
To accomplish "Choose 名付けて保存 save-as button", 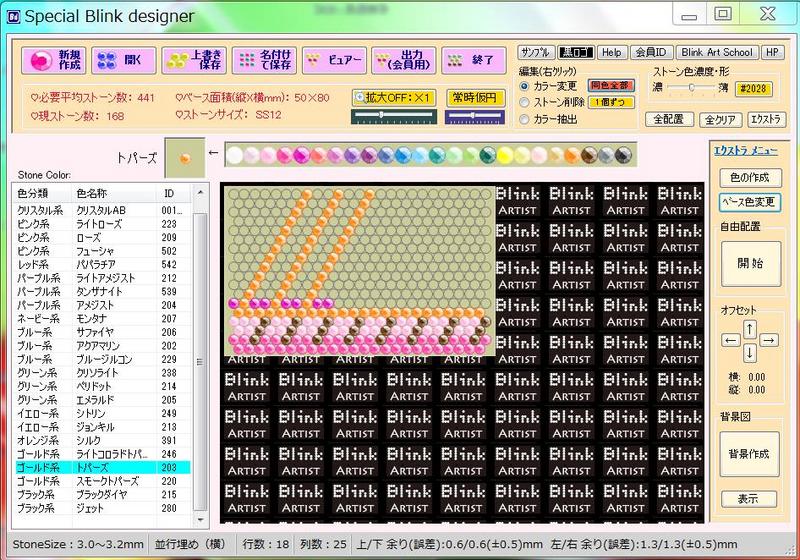I will point(264,61).
